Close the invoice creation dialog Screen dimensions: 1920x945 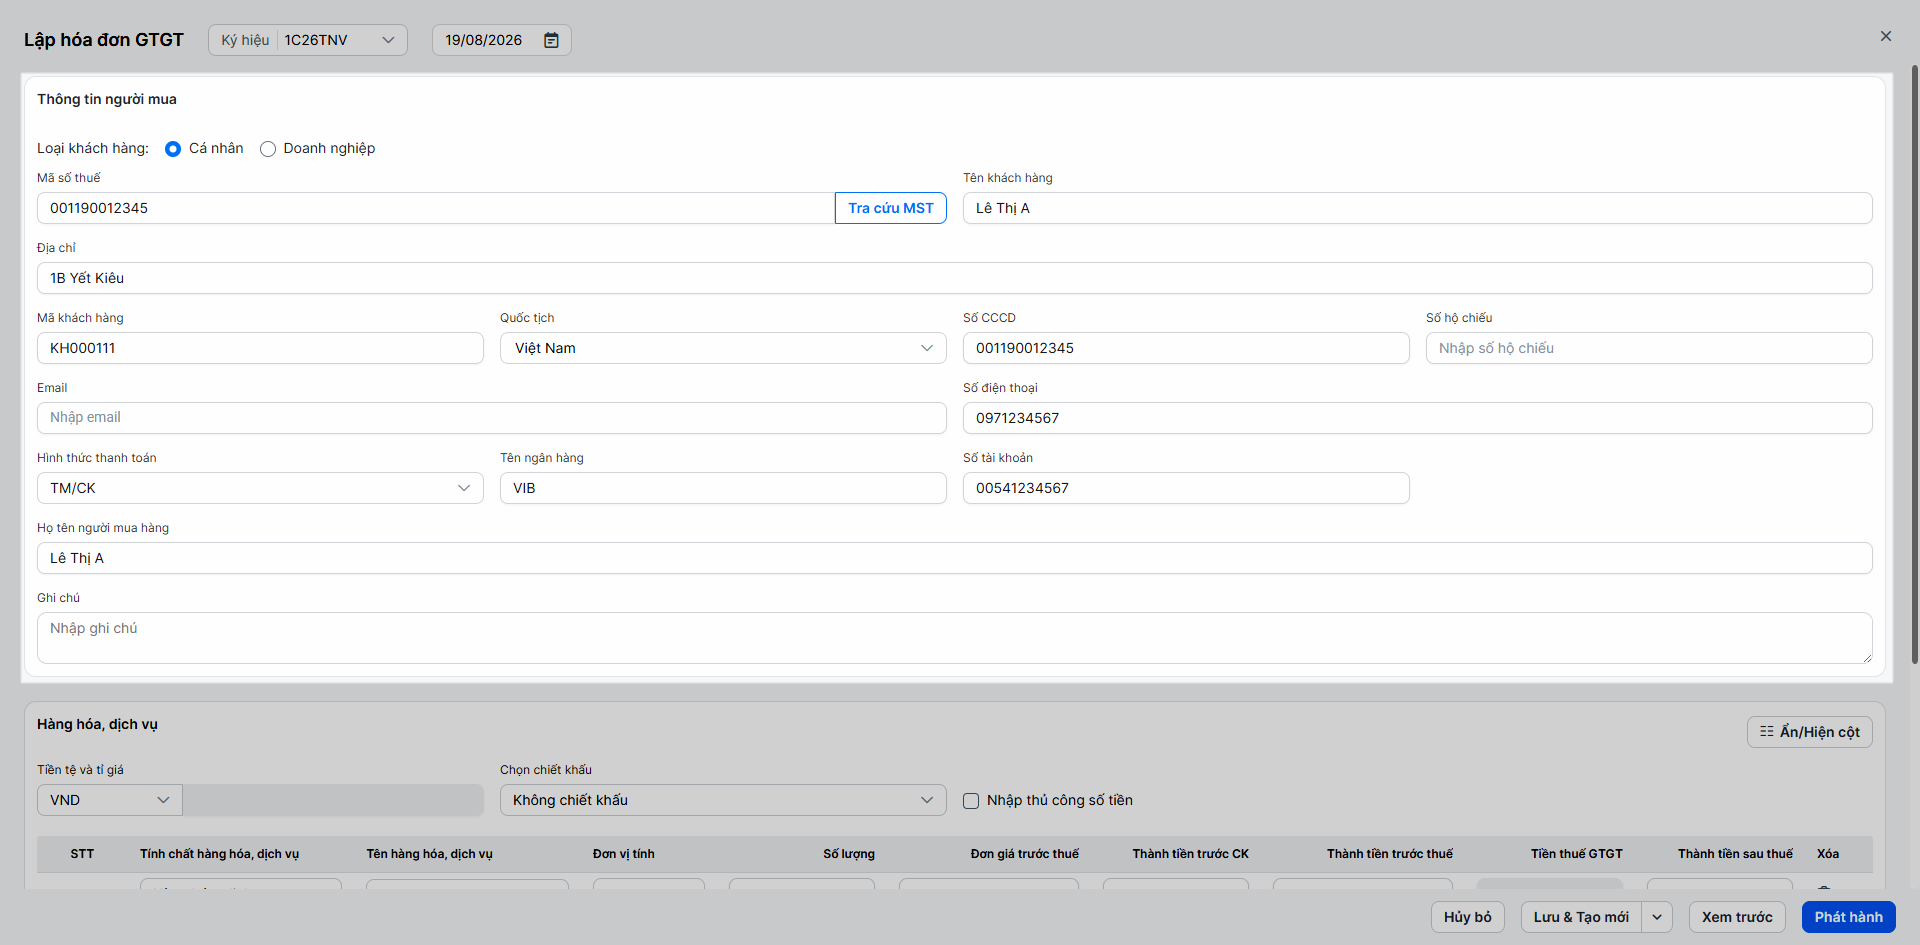click(1886, 36)
